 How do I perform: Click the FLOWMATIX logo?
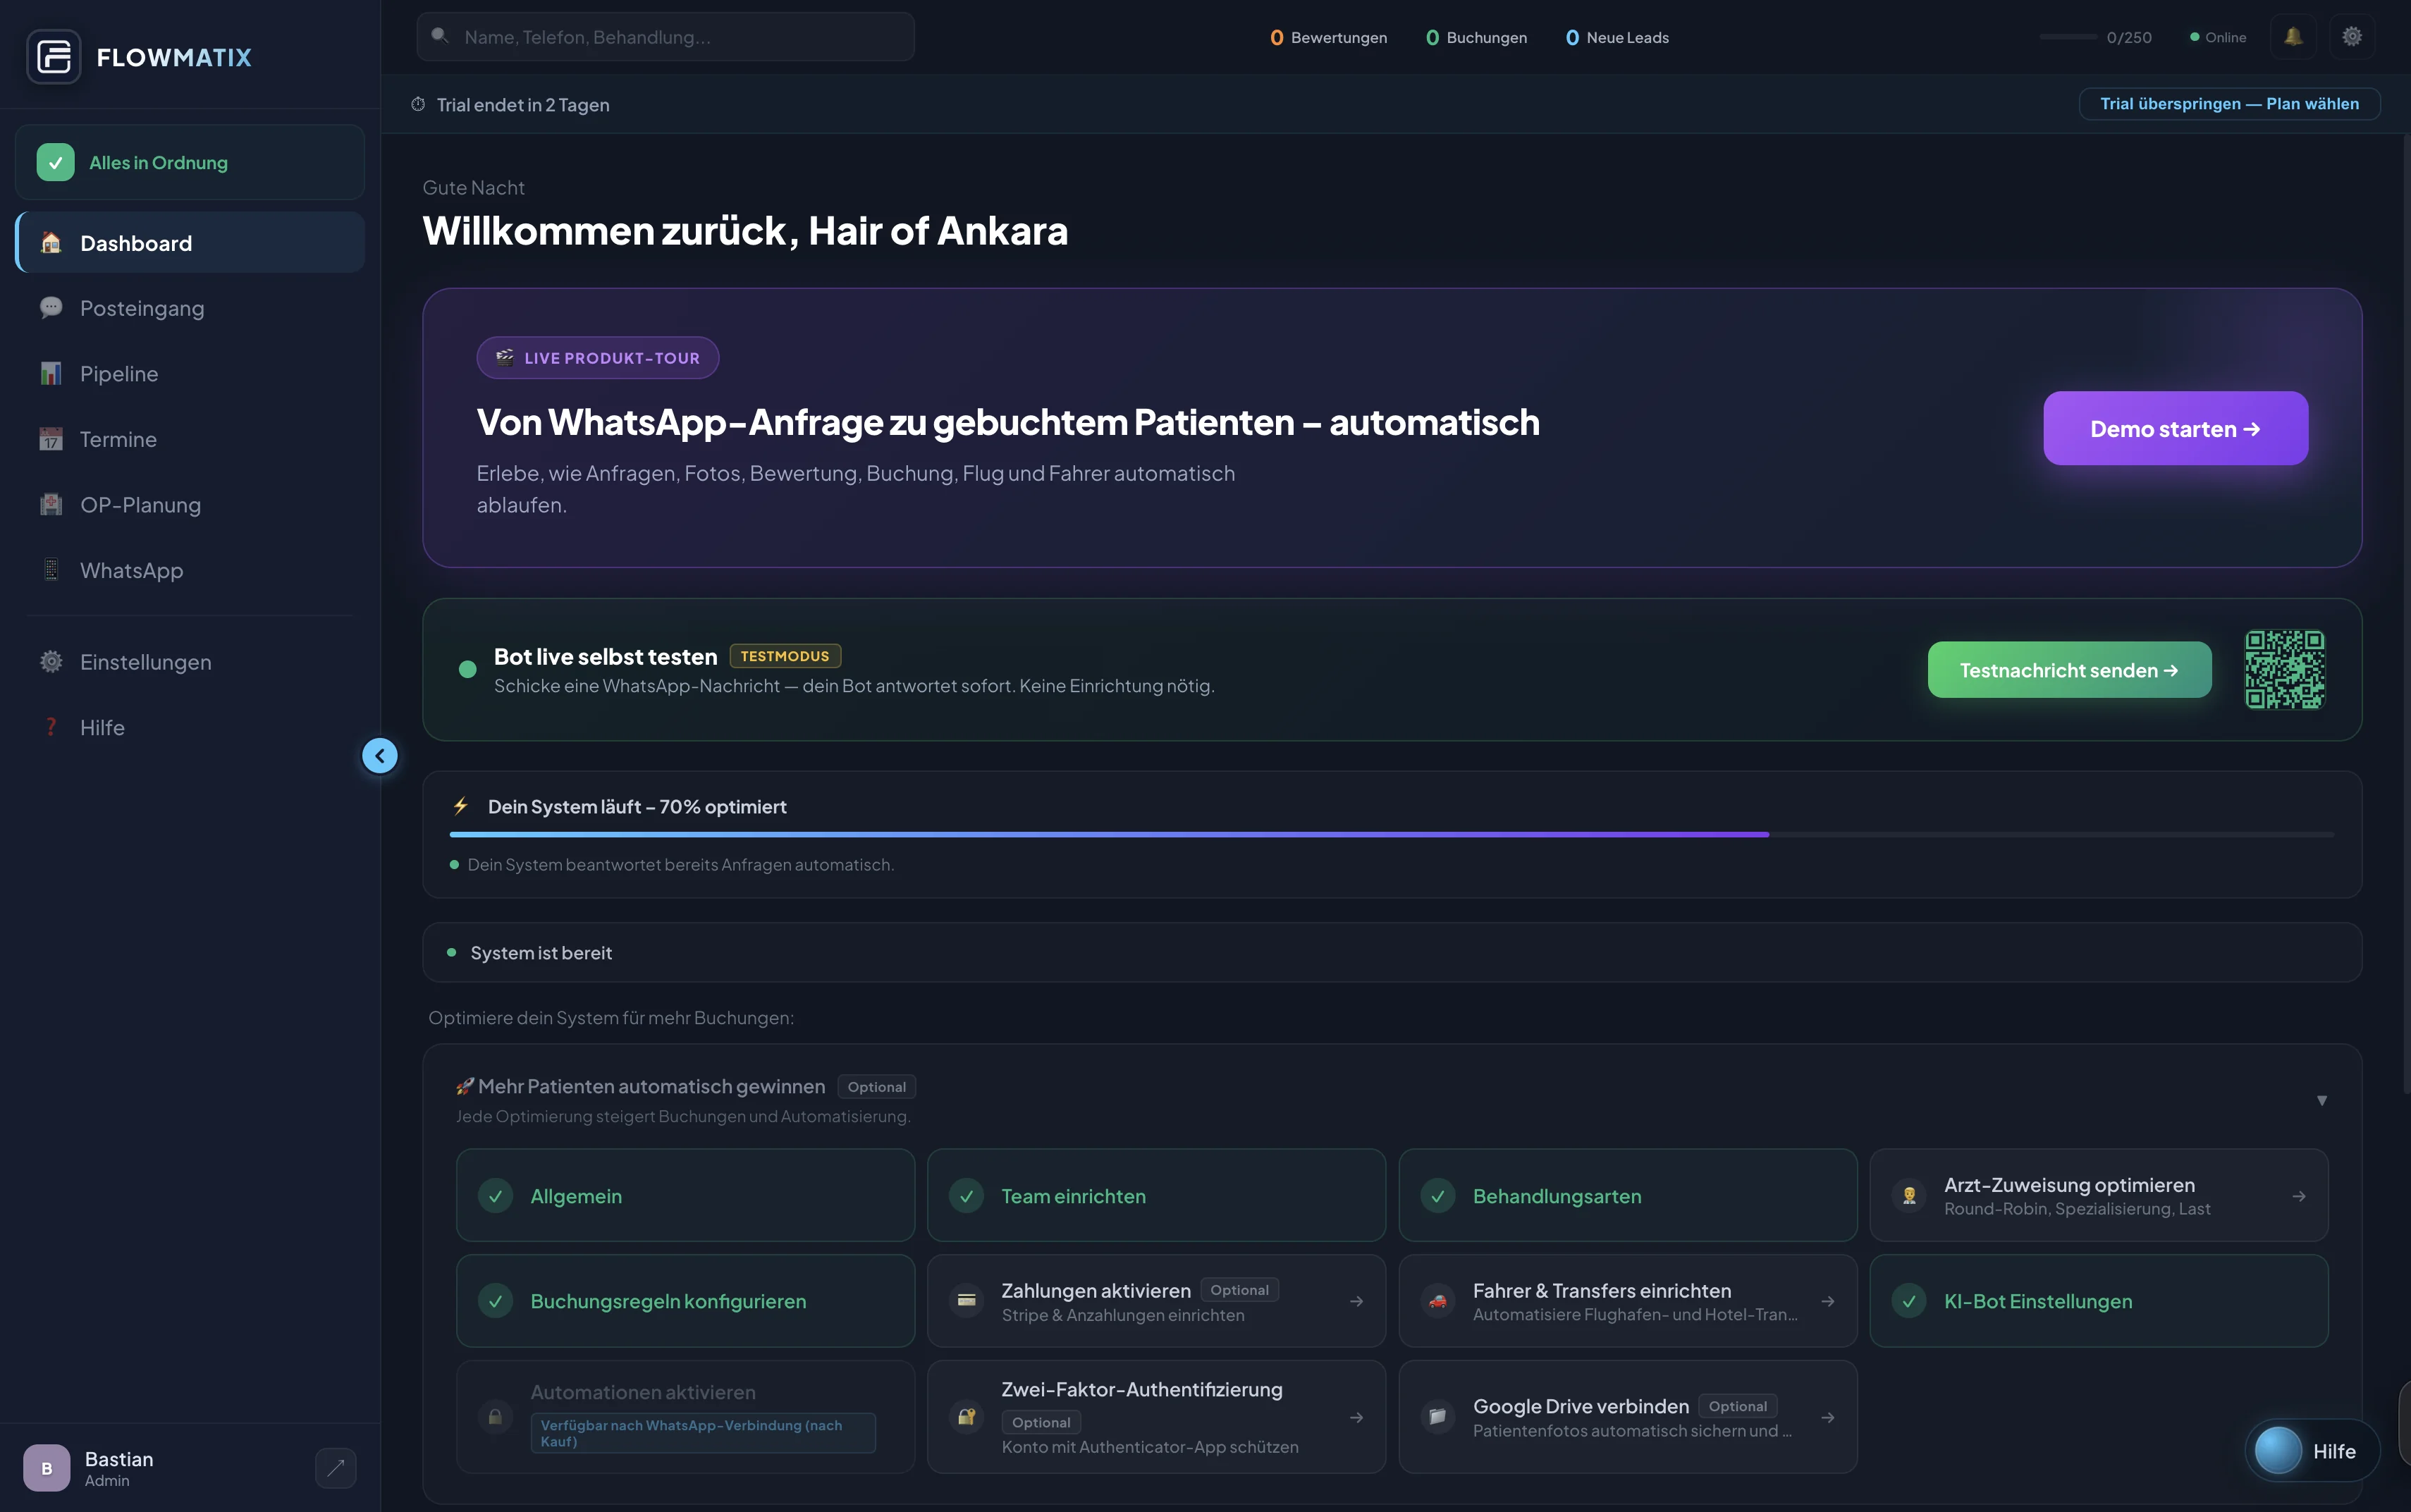139,56
